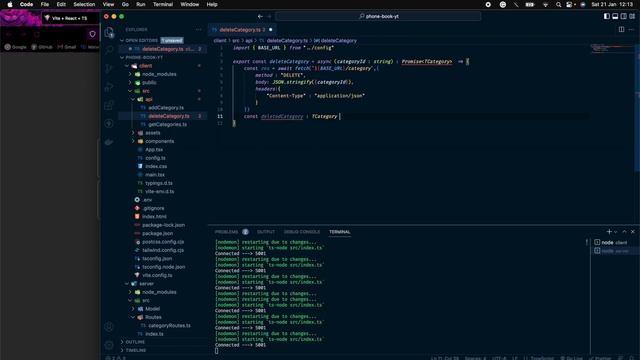This screenshot has width=640, height=360.
Task: Toggle the bottom panel layout icon
Action: (615, 16)
